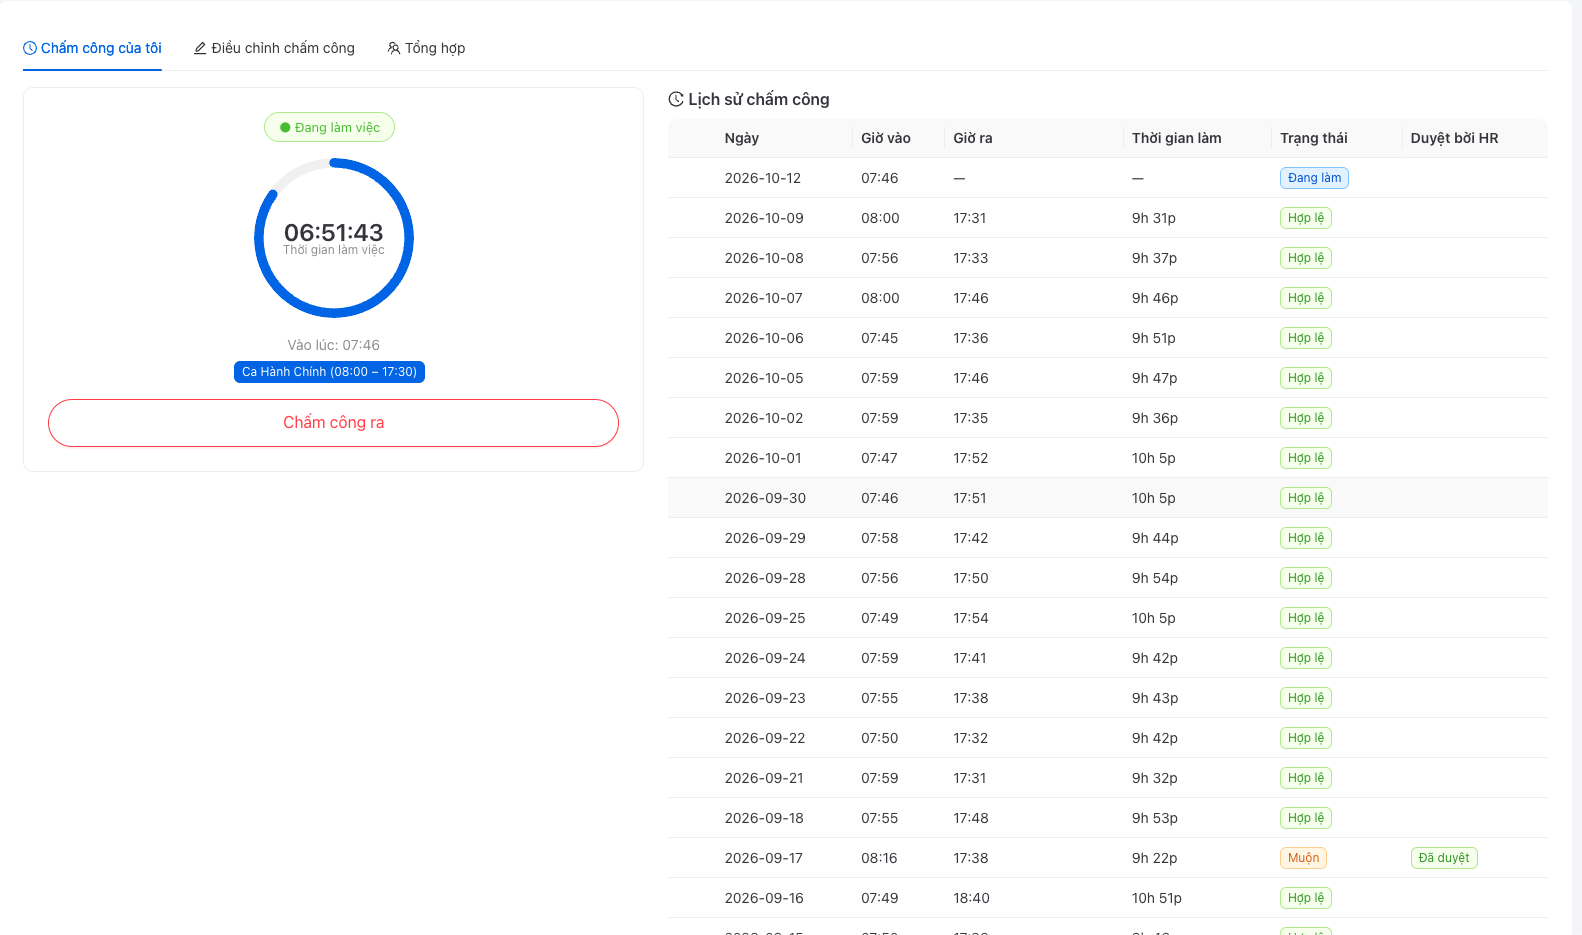The image size is (1582, 935).
Task: Click the Đang làm status tag for 2026-10-12
Action: coord(1314,178)
